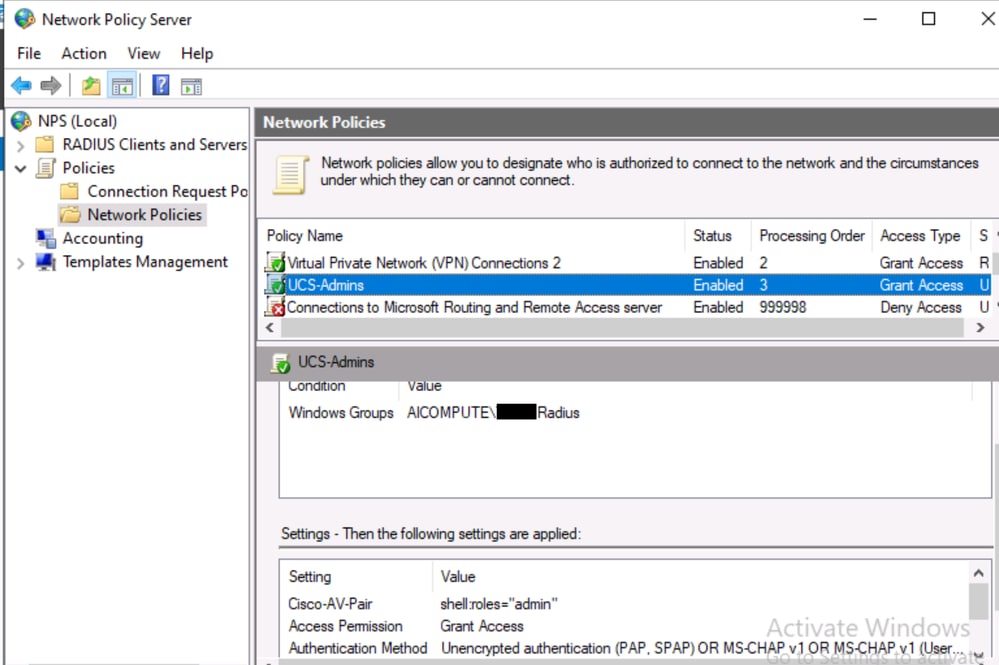The image size is (999, 665).
Task: Click the policy list horizontal scrollbar track
Action: point(622,327)
